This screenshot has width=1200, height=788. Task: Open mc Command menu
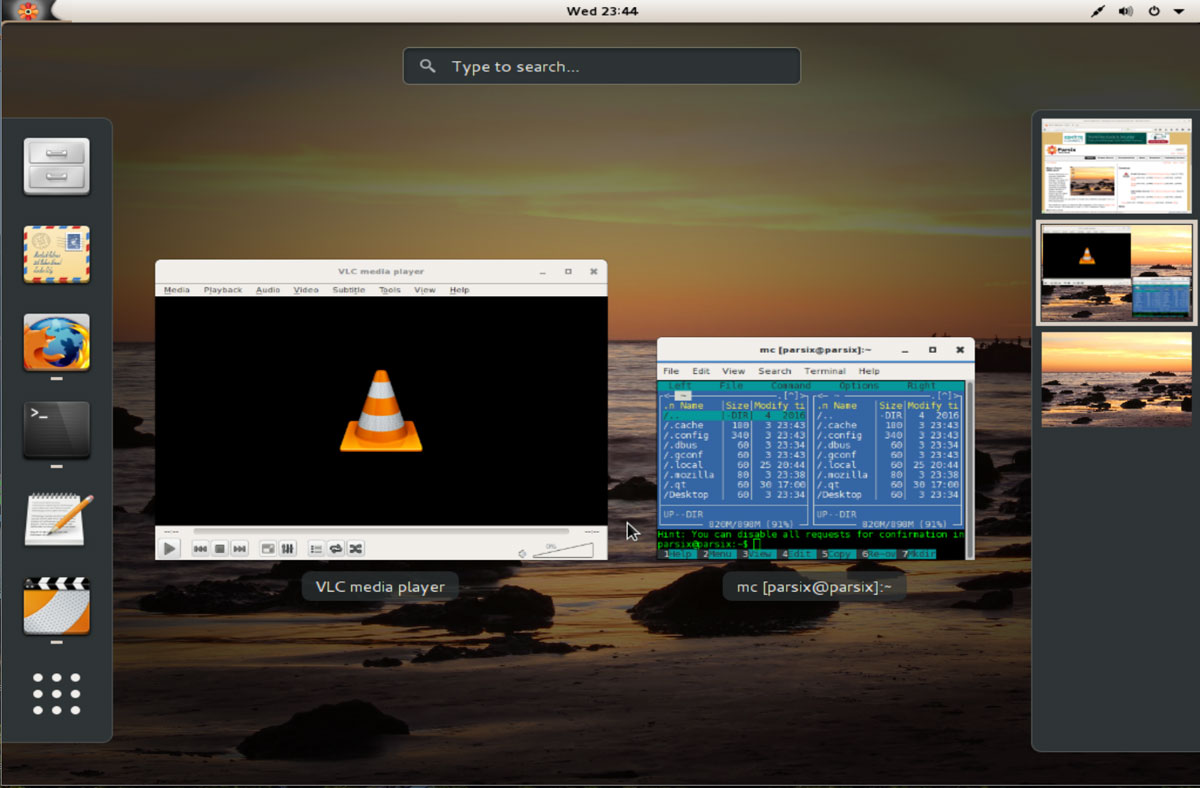[790, 386]
